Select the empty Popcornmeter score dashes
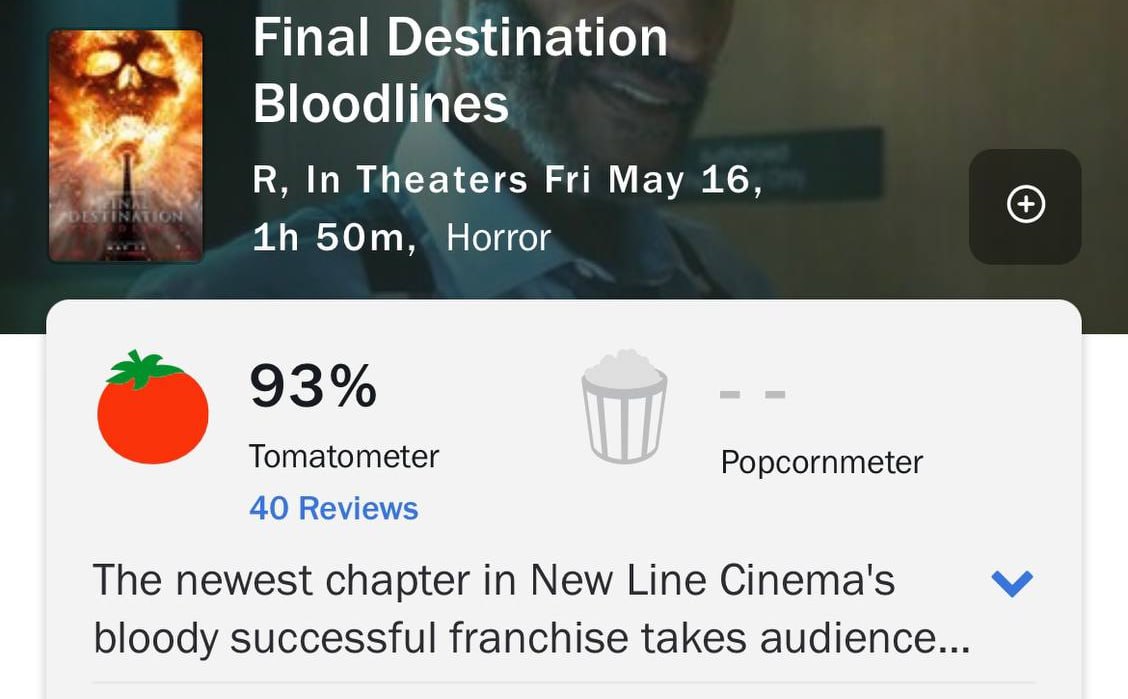The width and height of the screenshot is (1128, 699). (x=752, y=394)
